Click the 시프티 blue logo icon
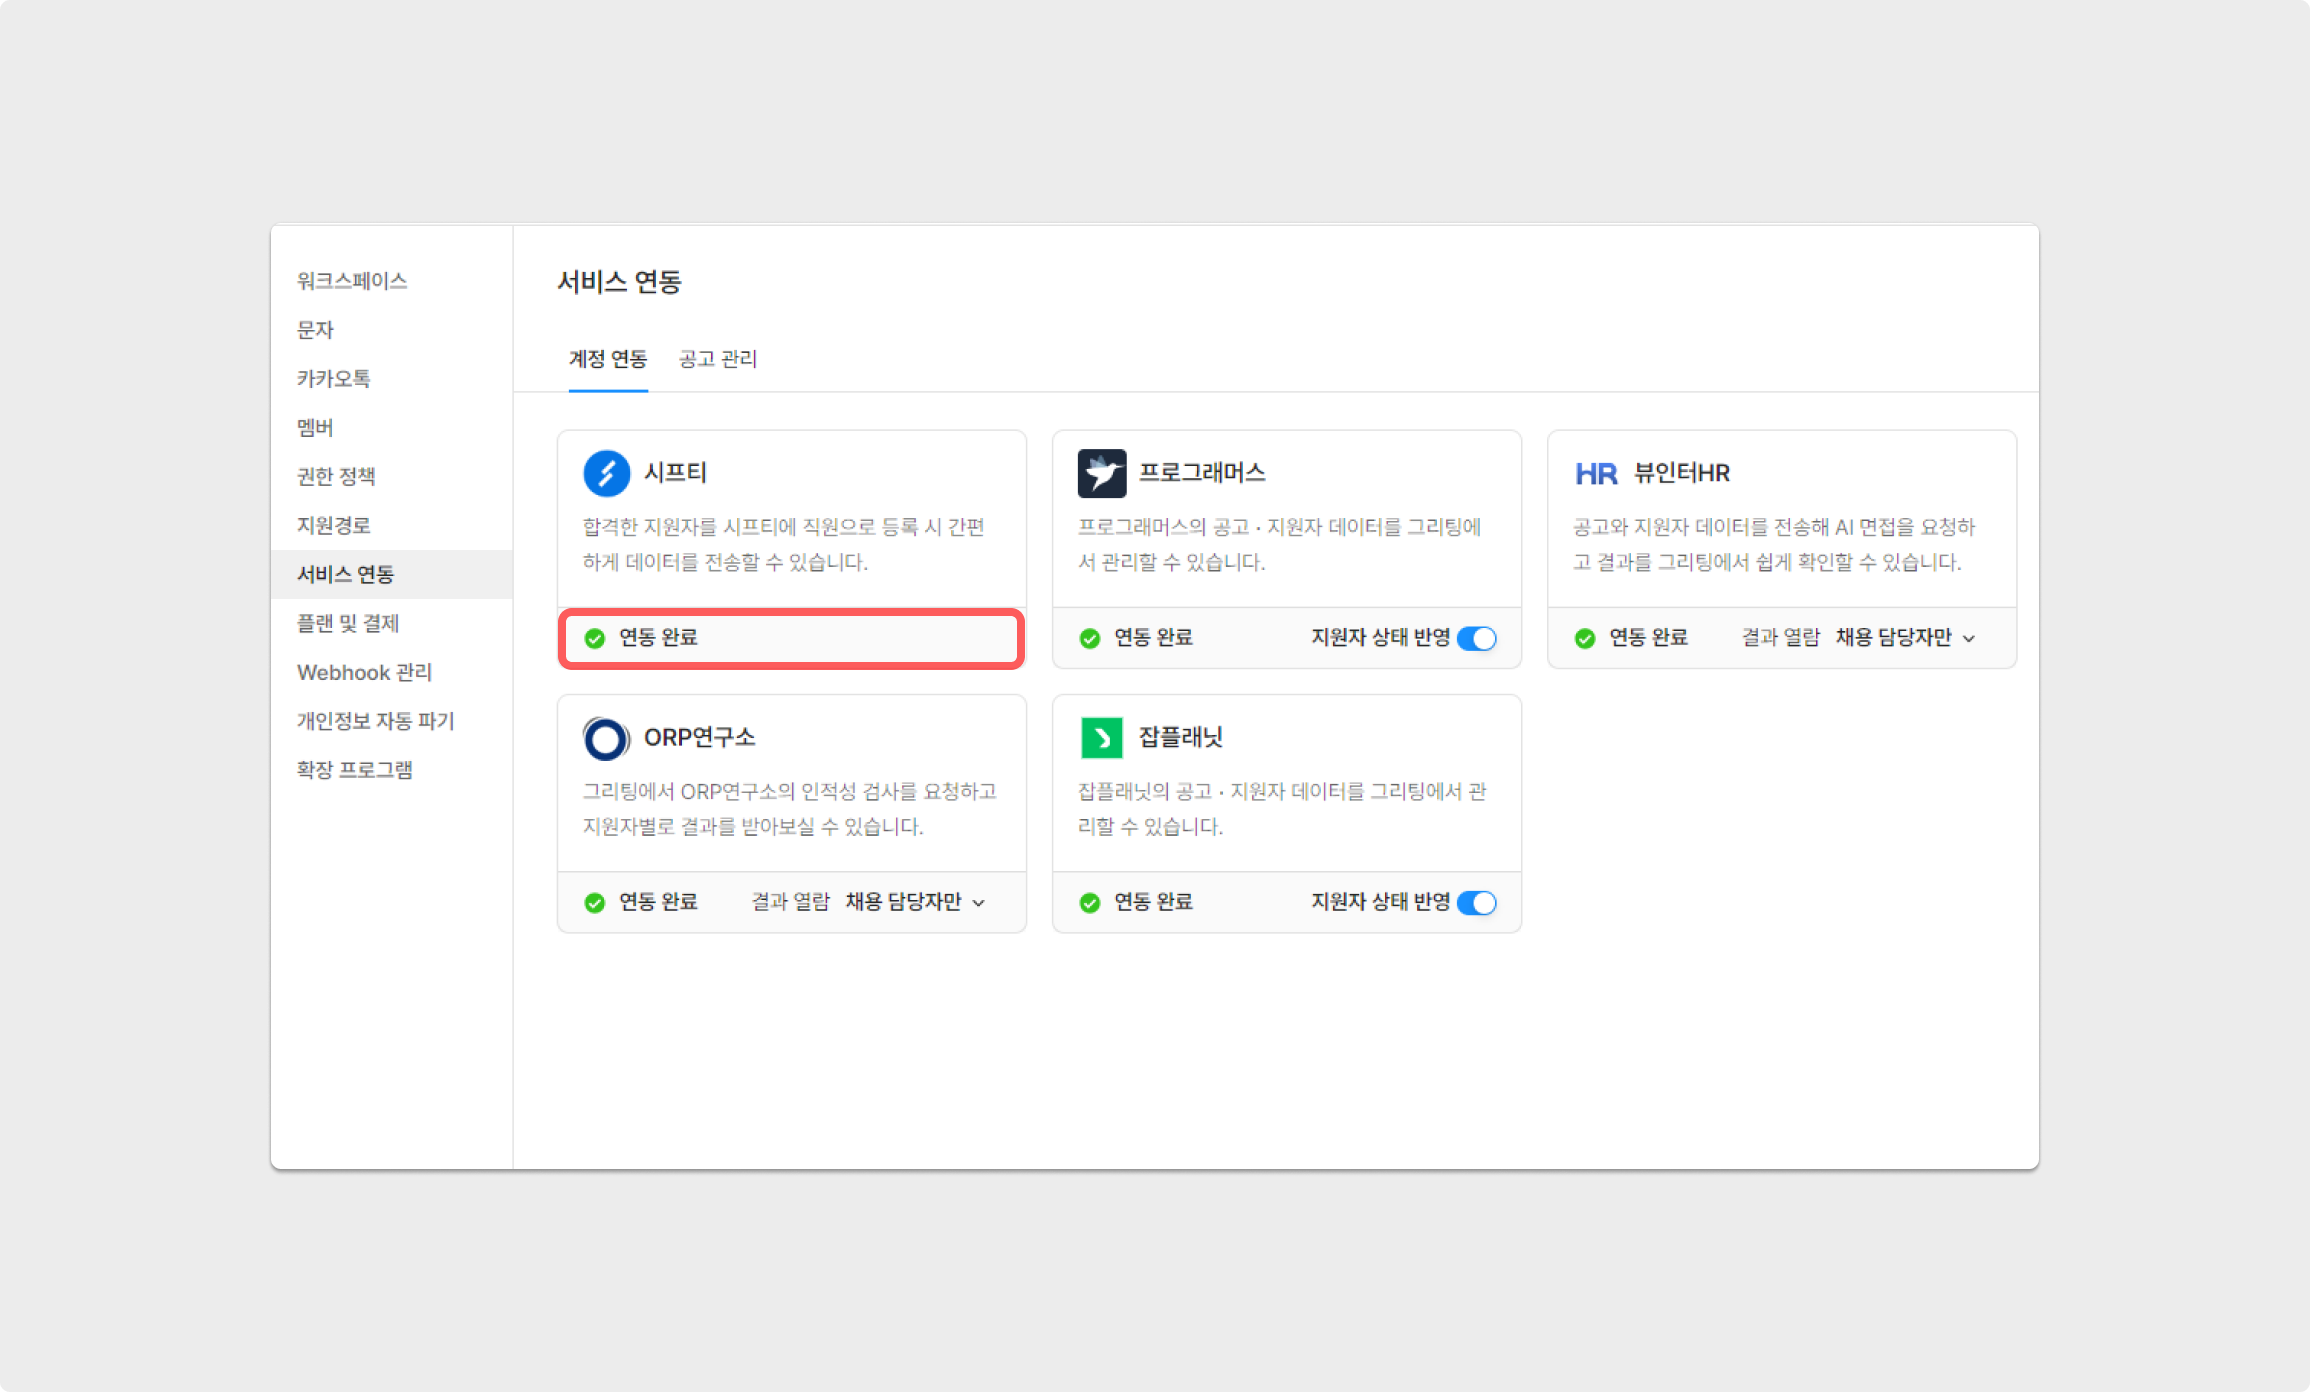 coord(606,473)
